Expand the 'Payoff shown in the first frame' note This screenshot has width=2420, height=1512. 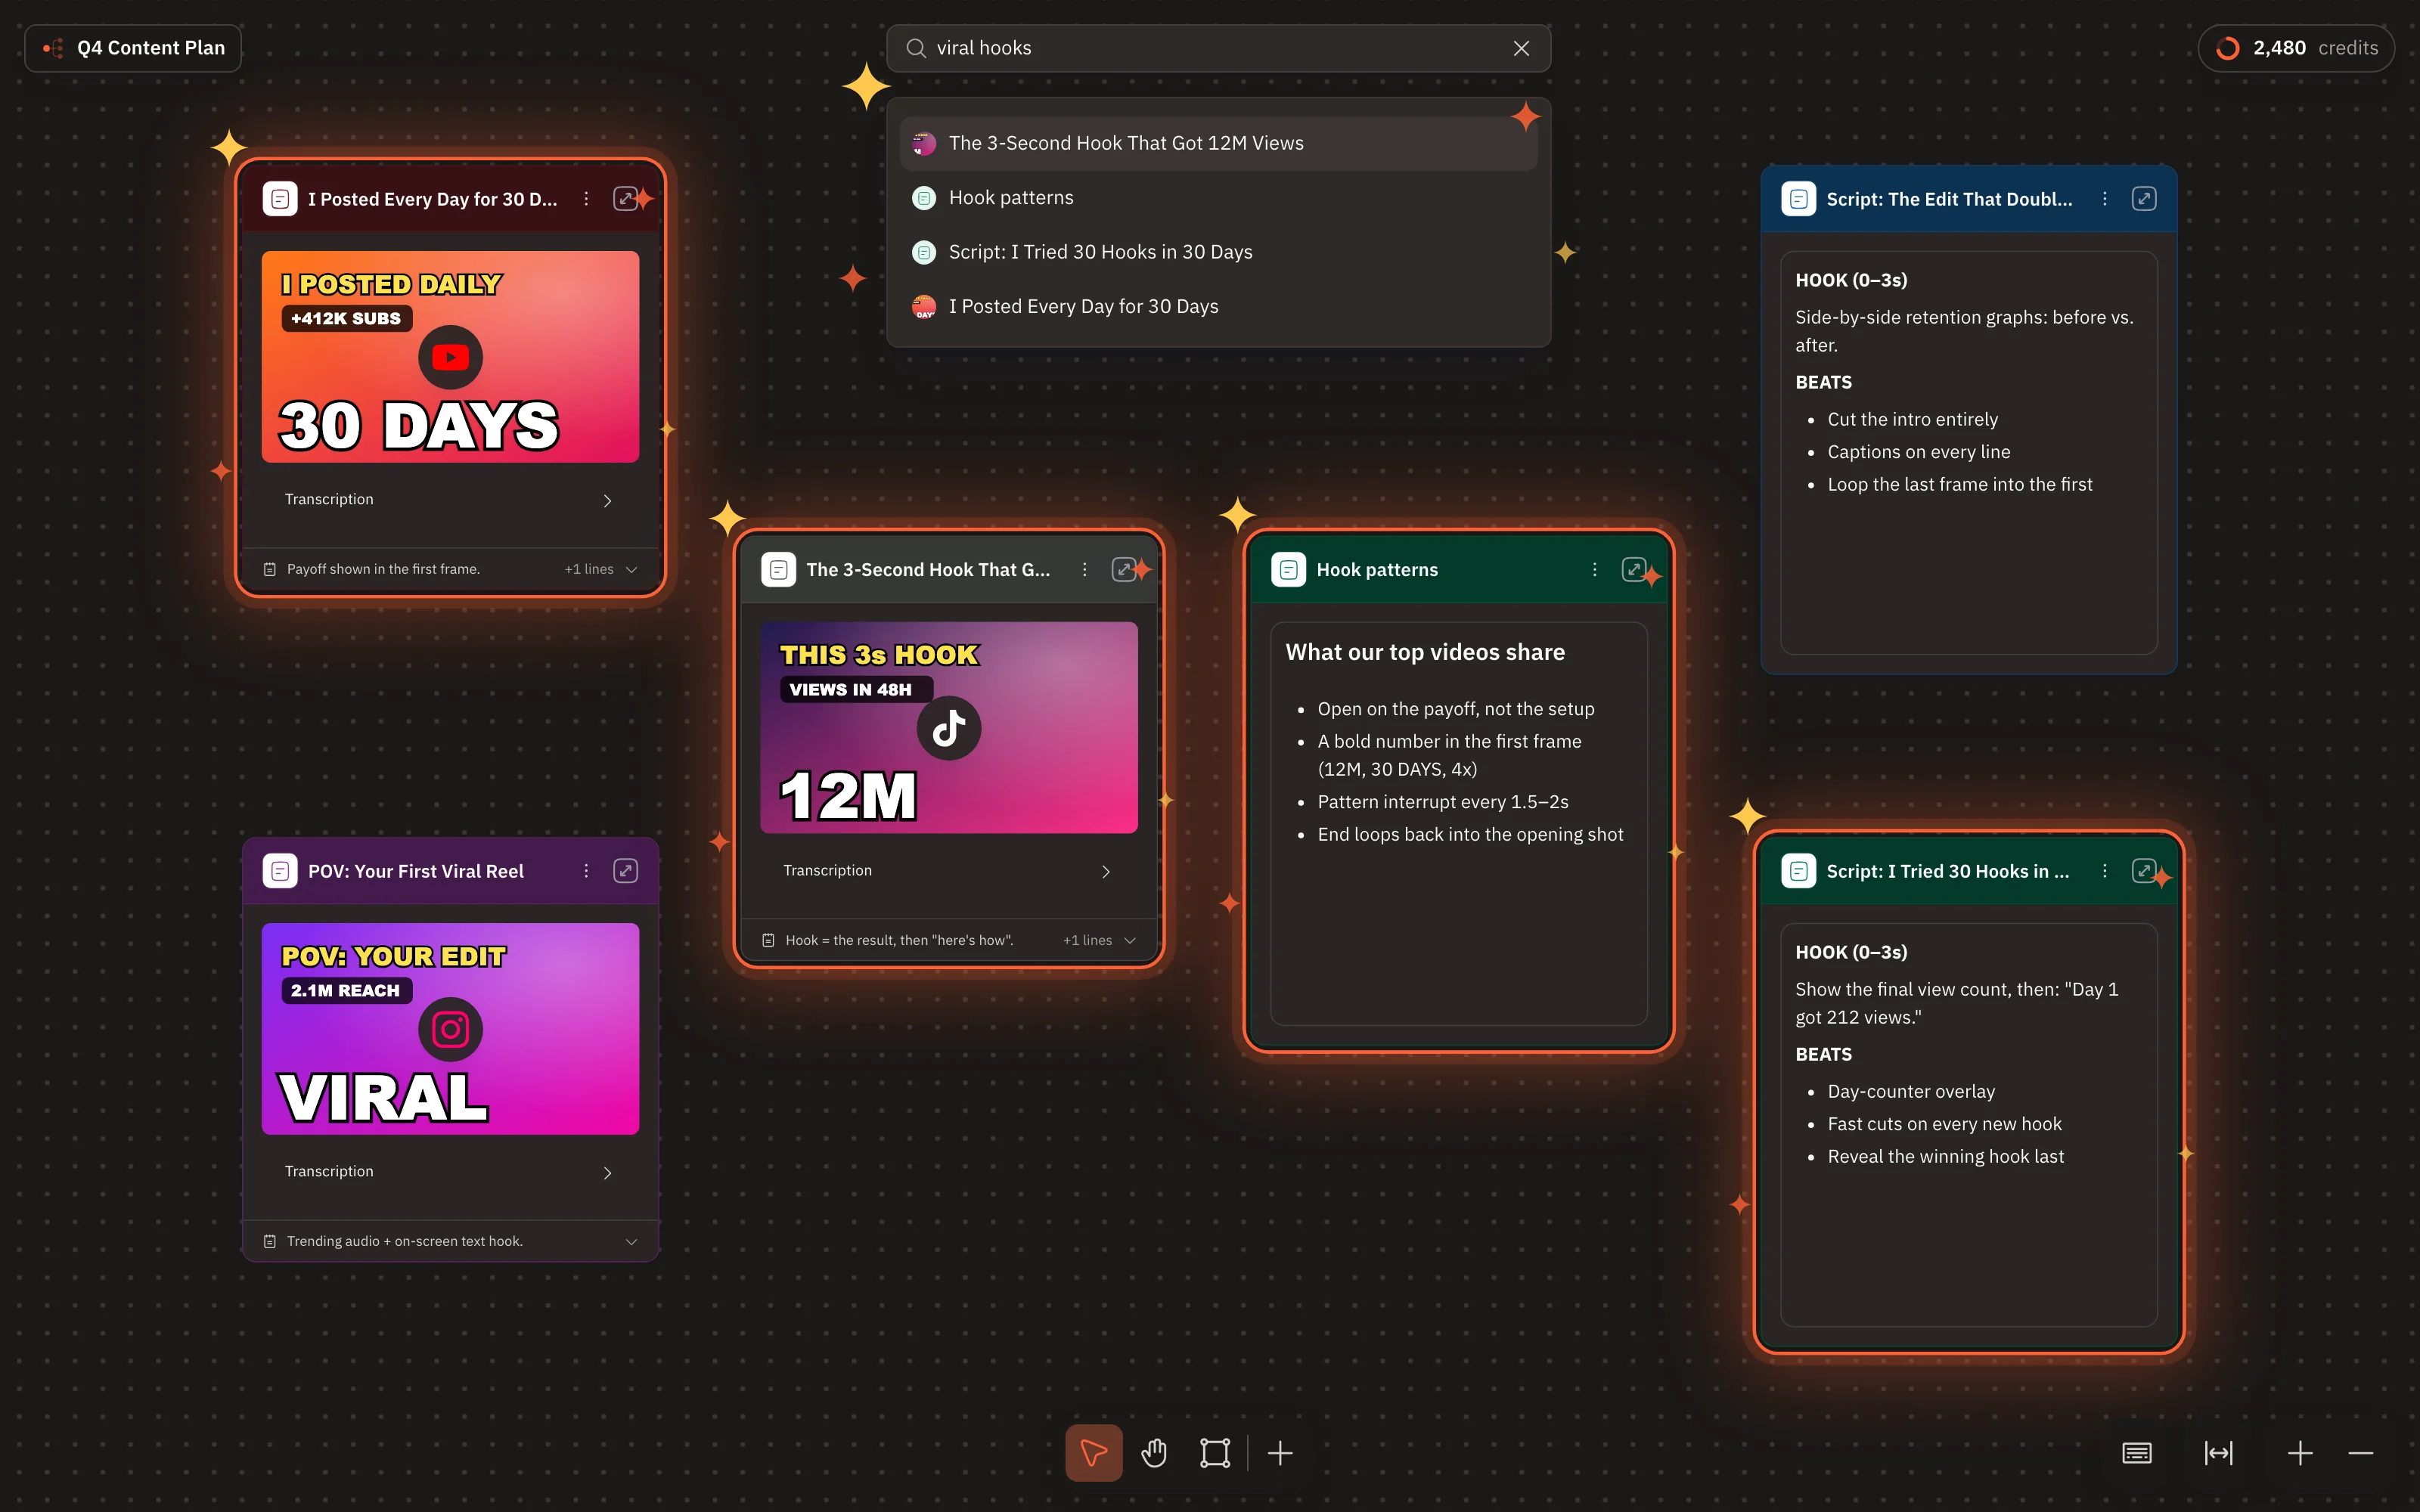pos(631,569)
